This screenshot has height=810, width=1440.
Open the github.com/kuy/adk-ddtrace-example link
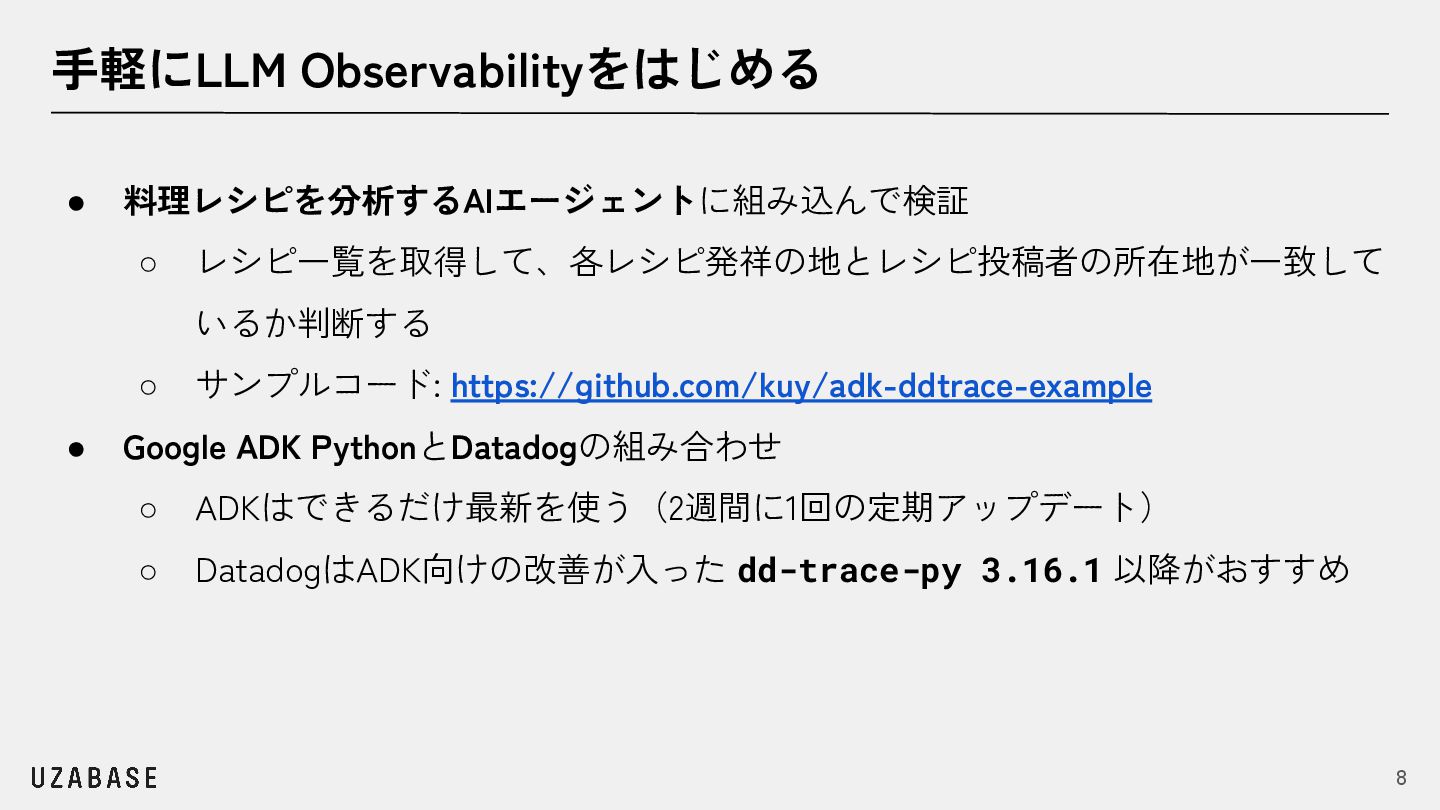click(x=801, y=386)
